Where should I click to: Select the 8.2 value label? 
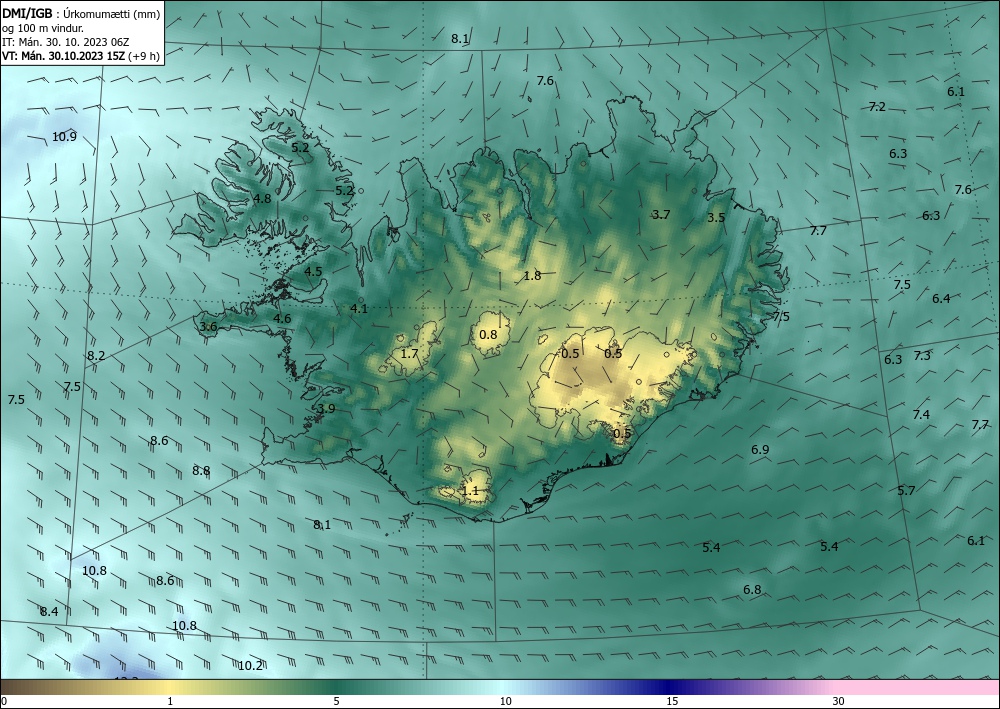click(x=96, y=356)
